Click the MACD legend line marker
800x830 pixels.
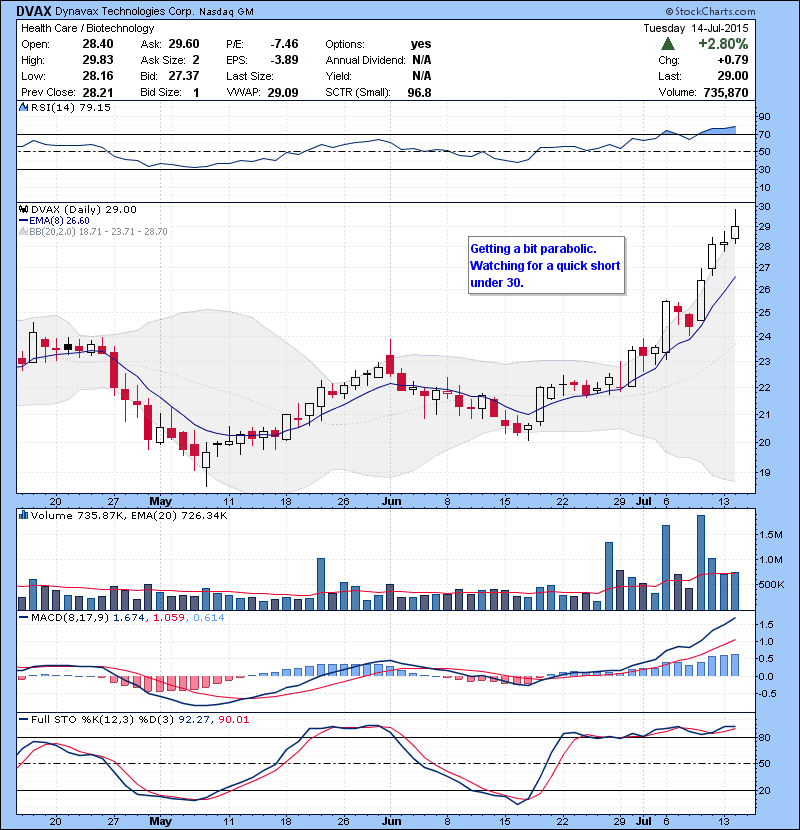tap(23, 618)
